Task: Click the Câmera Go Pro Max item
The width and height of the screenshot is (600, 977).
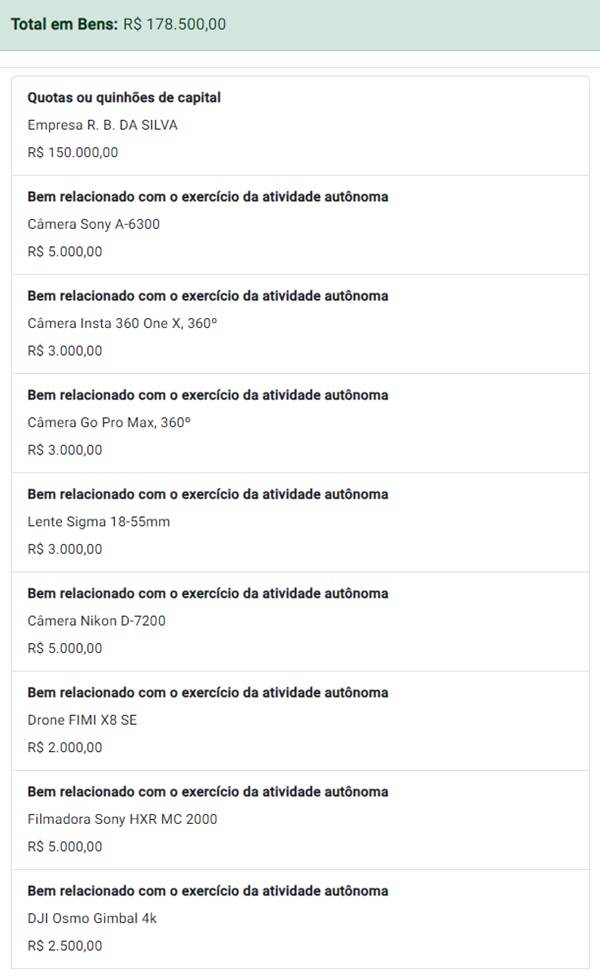Action: [x=109, y=422]
